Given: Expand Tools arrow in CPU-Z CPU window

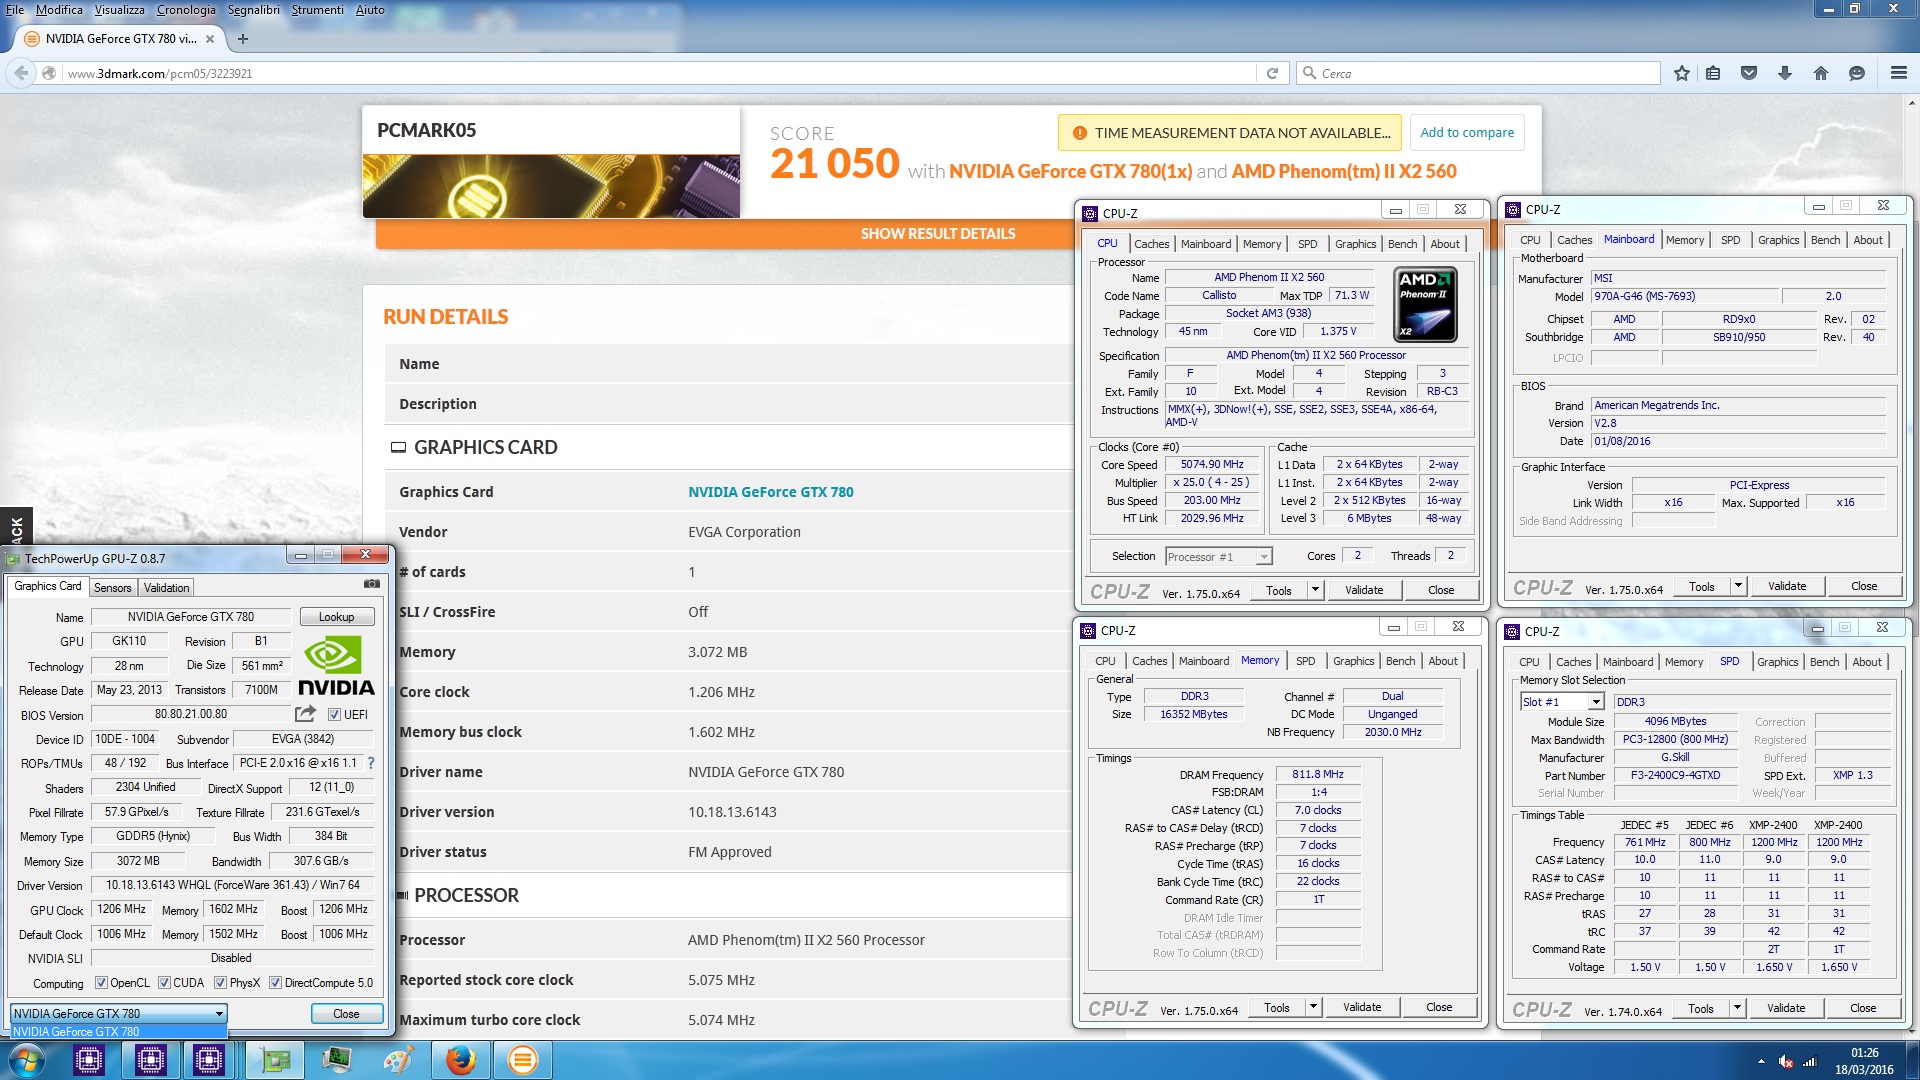Looking at the screenshot, I should pos(1315,590).
